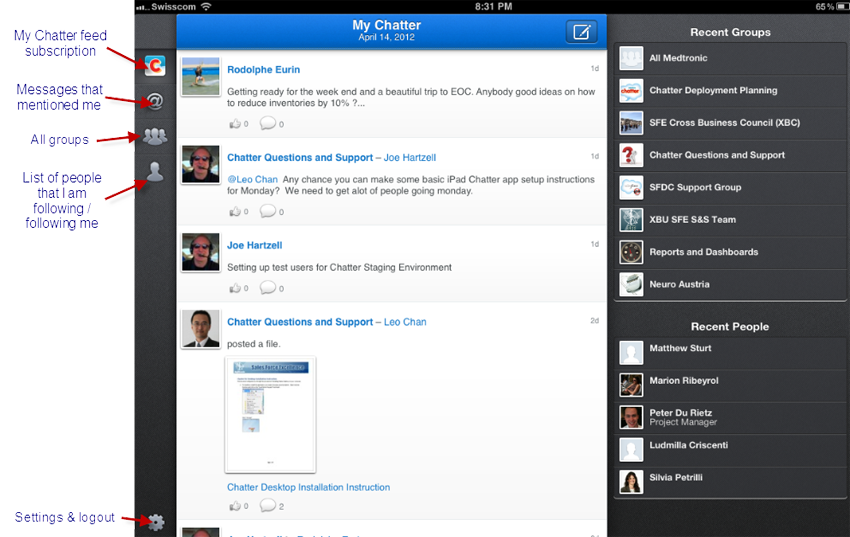This screenshot has width=850, height=537.
Task: Open comments on Leo Chan's file post
Action: (268, 506)
